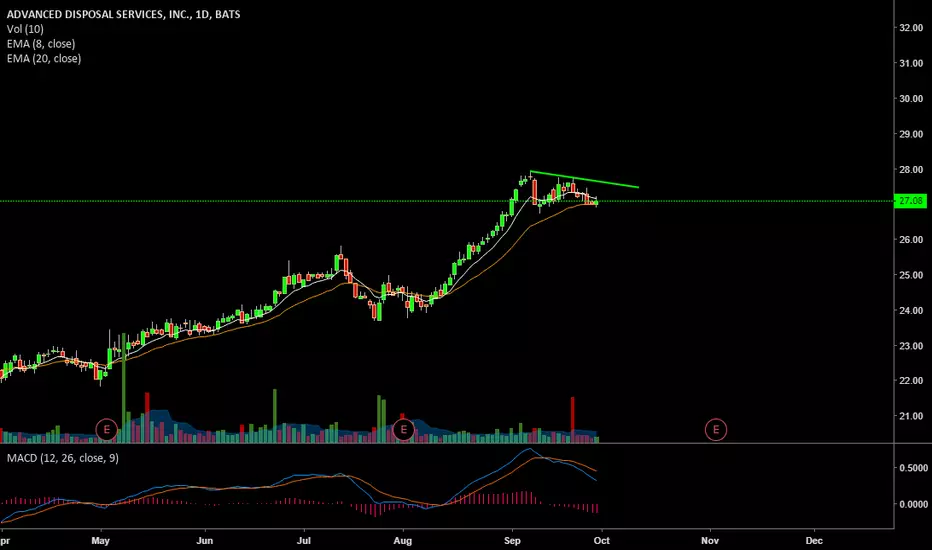Select the green descending trendline
The height and width of the screenshot is (550, 932).
(584, 180)
